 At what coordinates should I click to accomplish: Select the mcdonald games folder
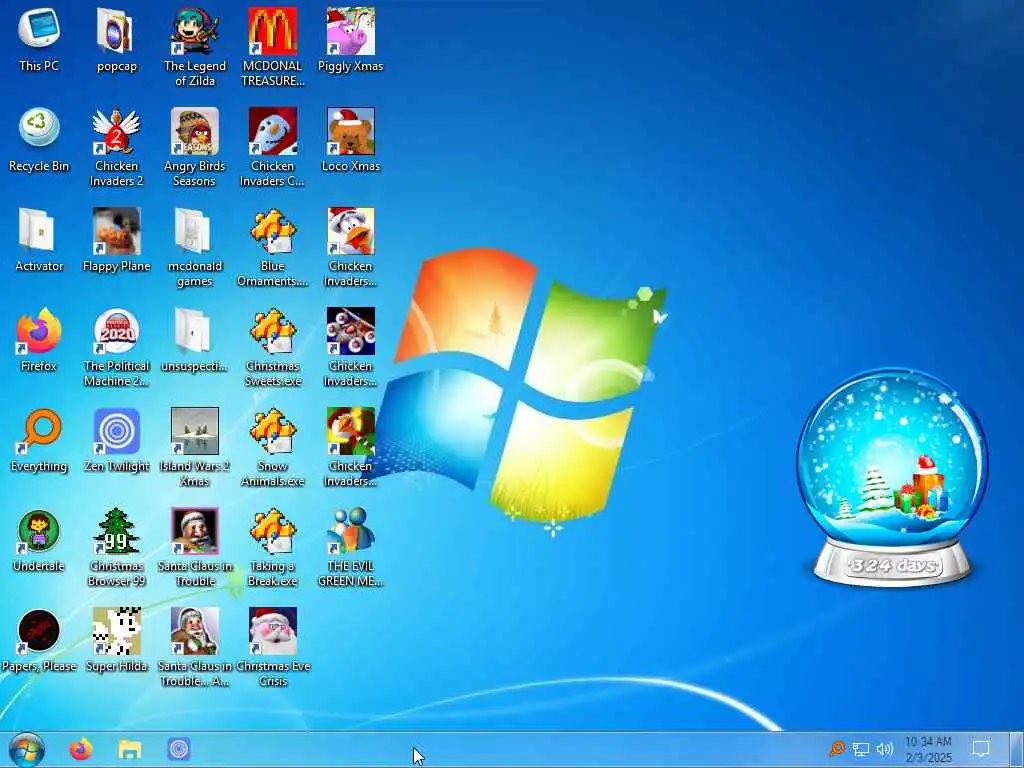pyautogui.click(x=195, y=247)
